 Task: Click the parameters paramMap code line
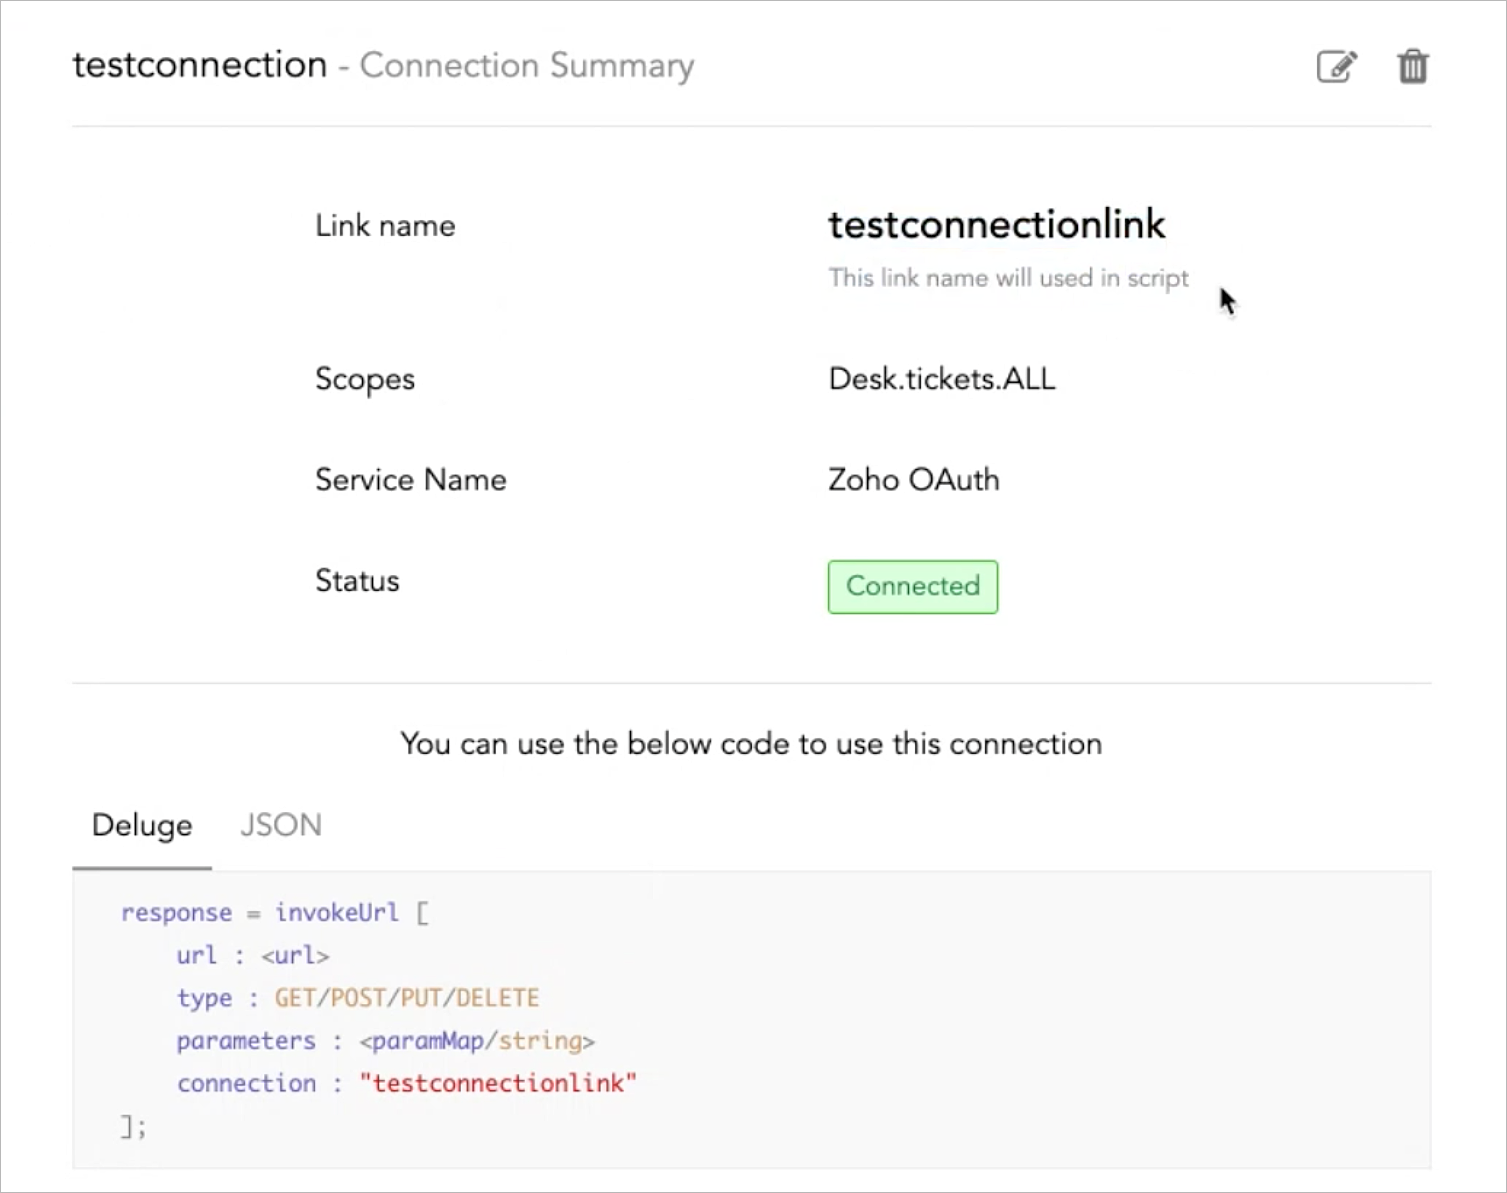pos(385,1041)
